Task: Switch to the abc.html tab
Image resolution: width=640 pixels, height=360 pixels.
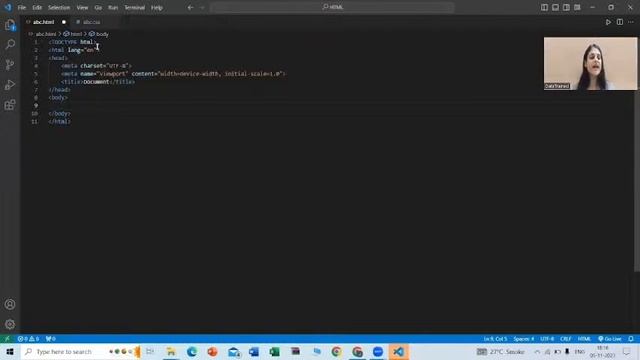Action: 44,22
